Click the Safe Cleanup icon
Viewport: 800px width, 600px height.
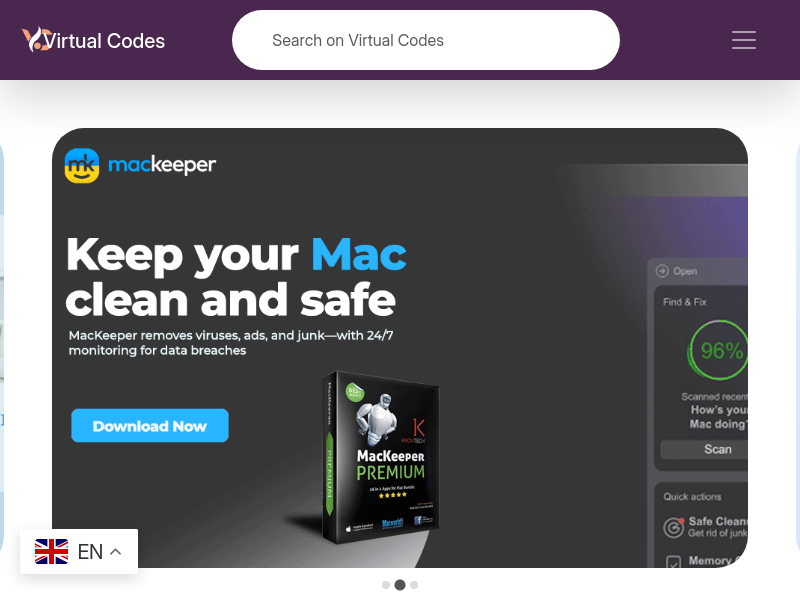click(x=673, y=528)
